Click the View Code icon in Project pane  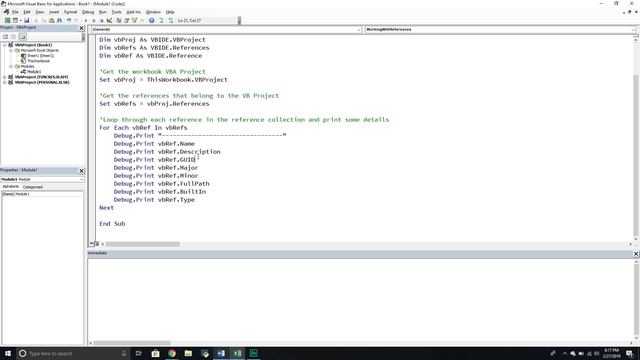click(5, 36)
